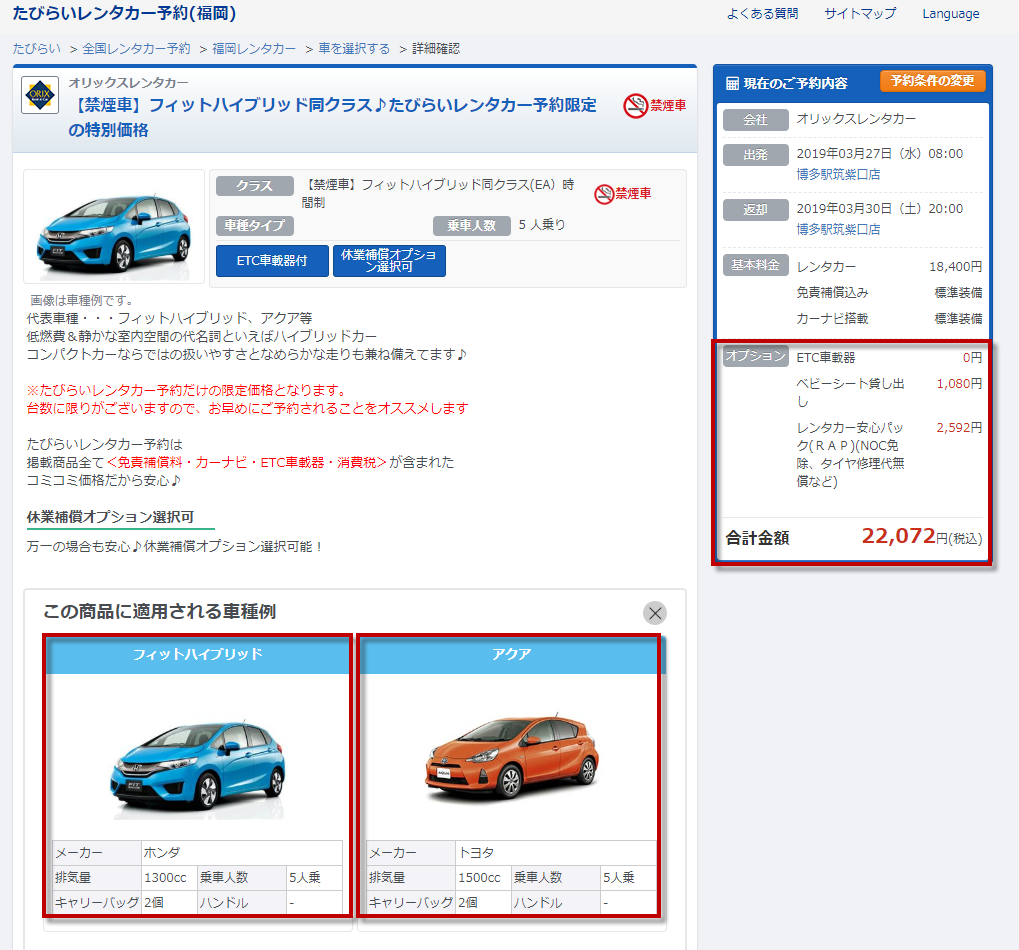This screenshot has height=950, width=1019.
Task: Open the サイトマップ link
Action: click(x=860, y=14)
